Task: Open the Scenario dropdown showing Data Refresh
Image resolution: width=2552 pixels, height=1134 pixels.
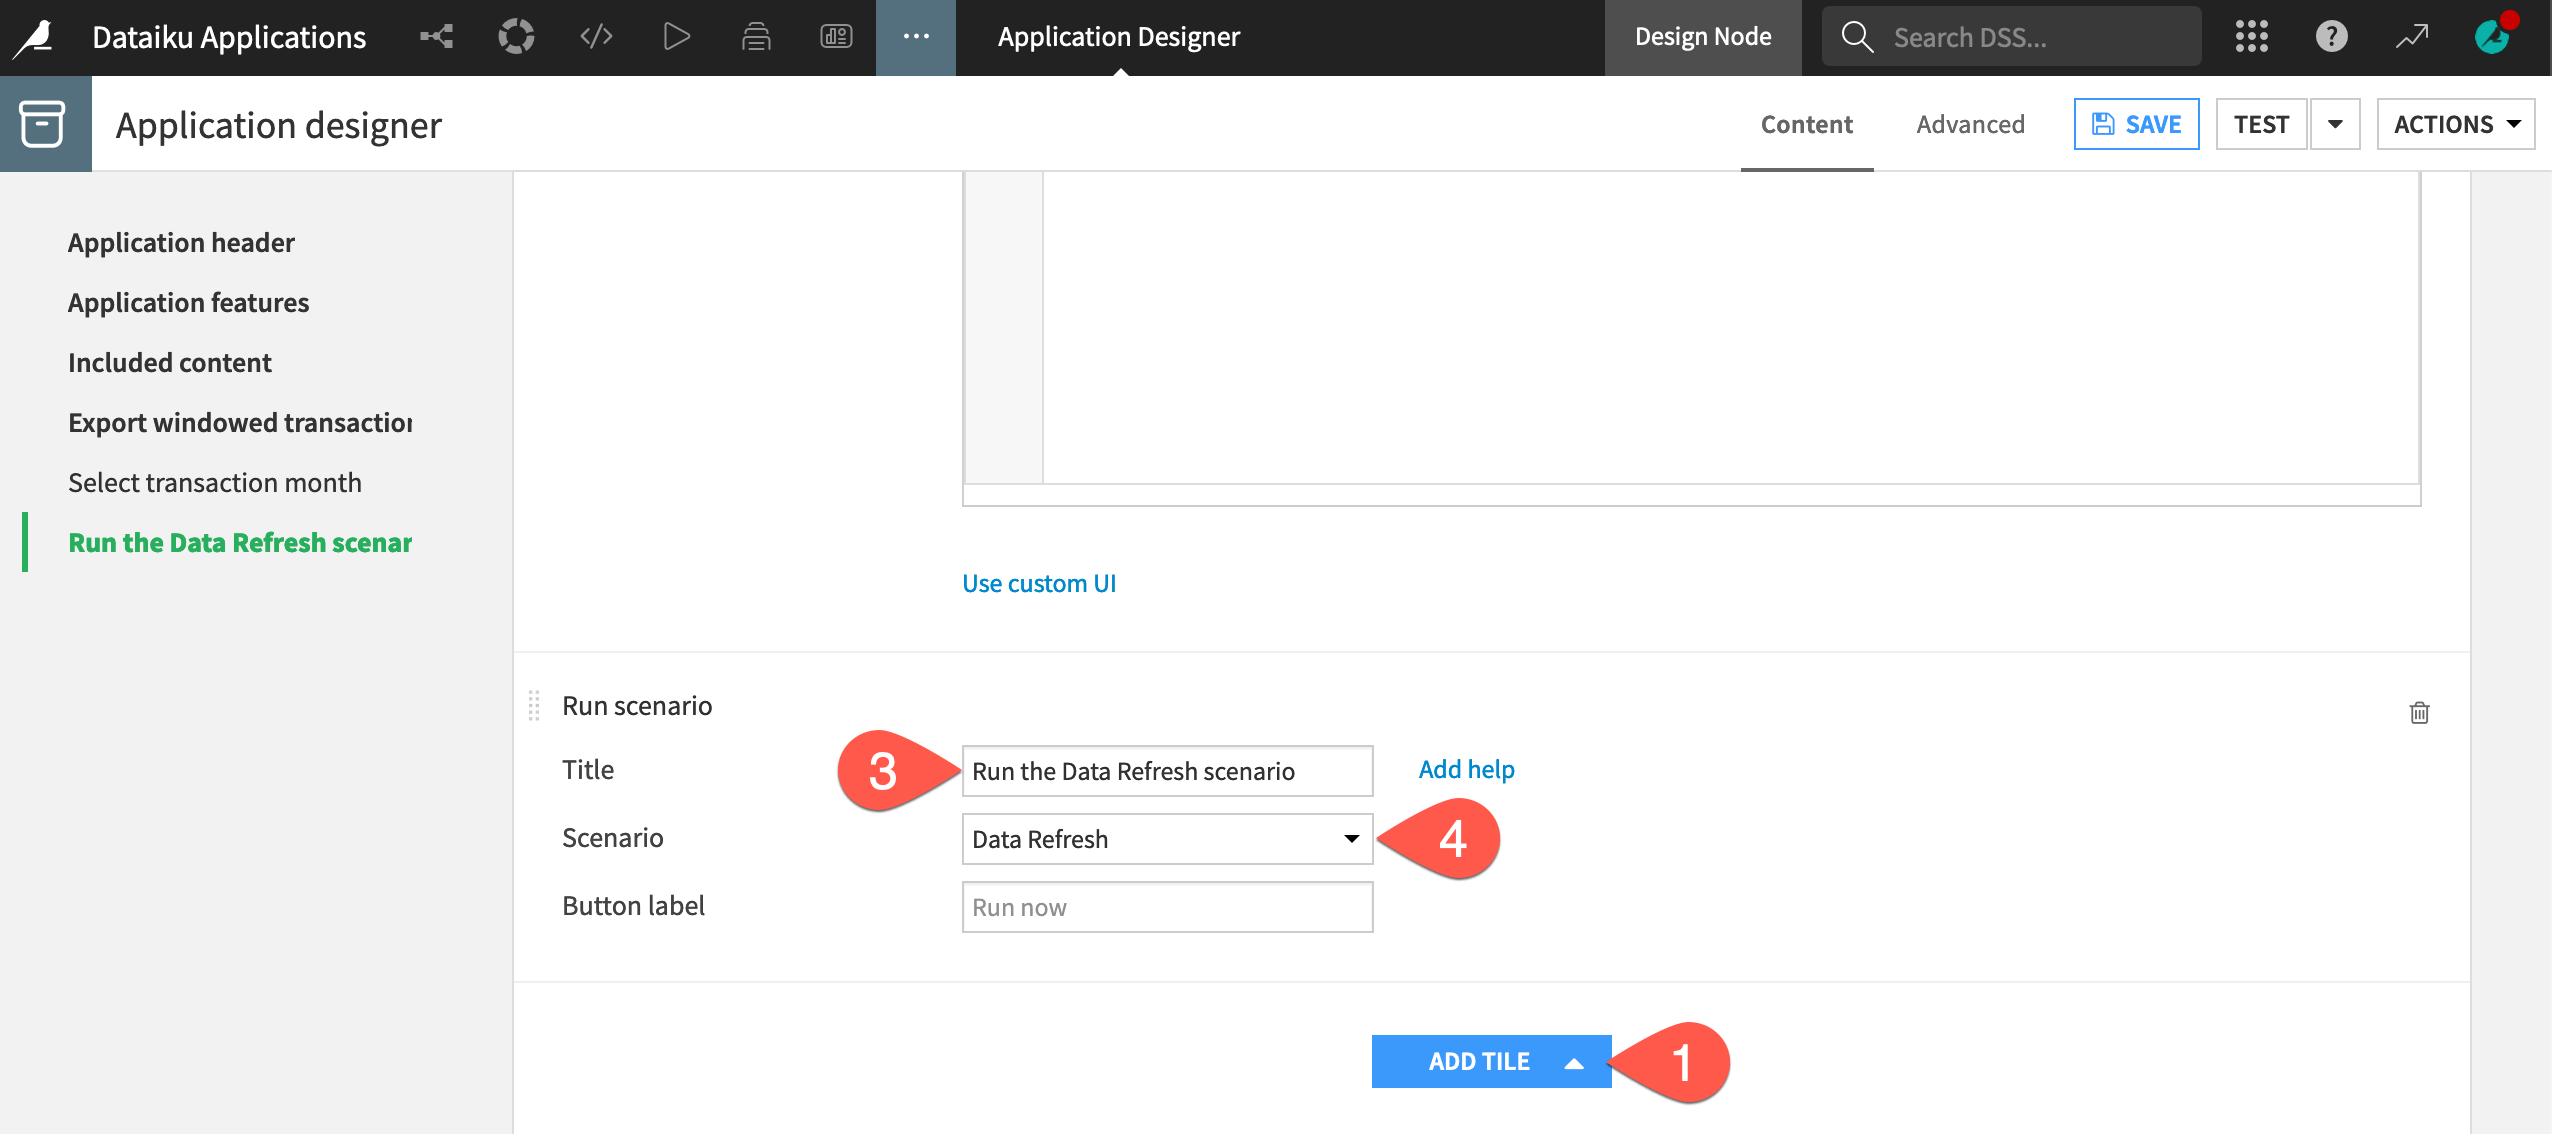Action: 1166,839
